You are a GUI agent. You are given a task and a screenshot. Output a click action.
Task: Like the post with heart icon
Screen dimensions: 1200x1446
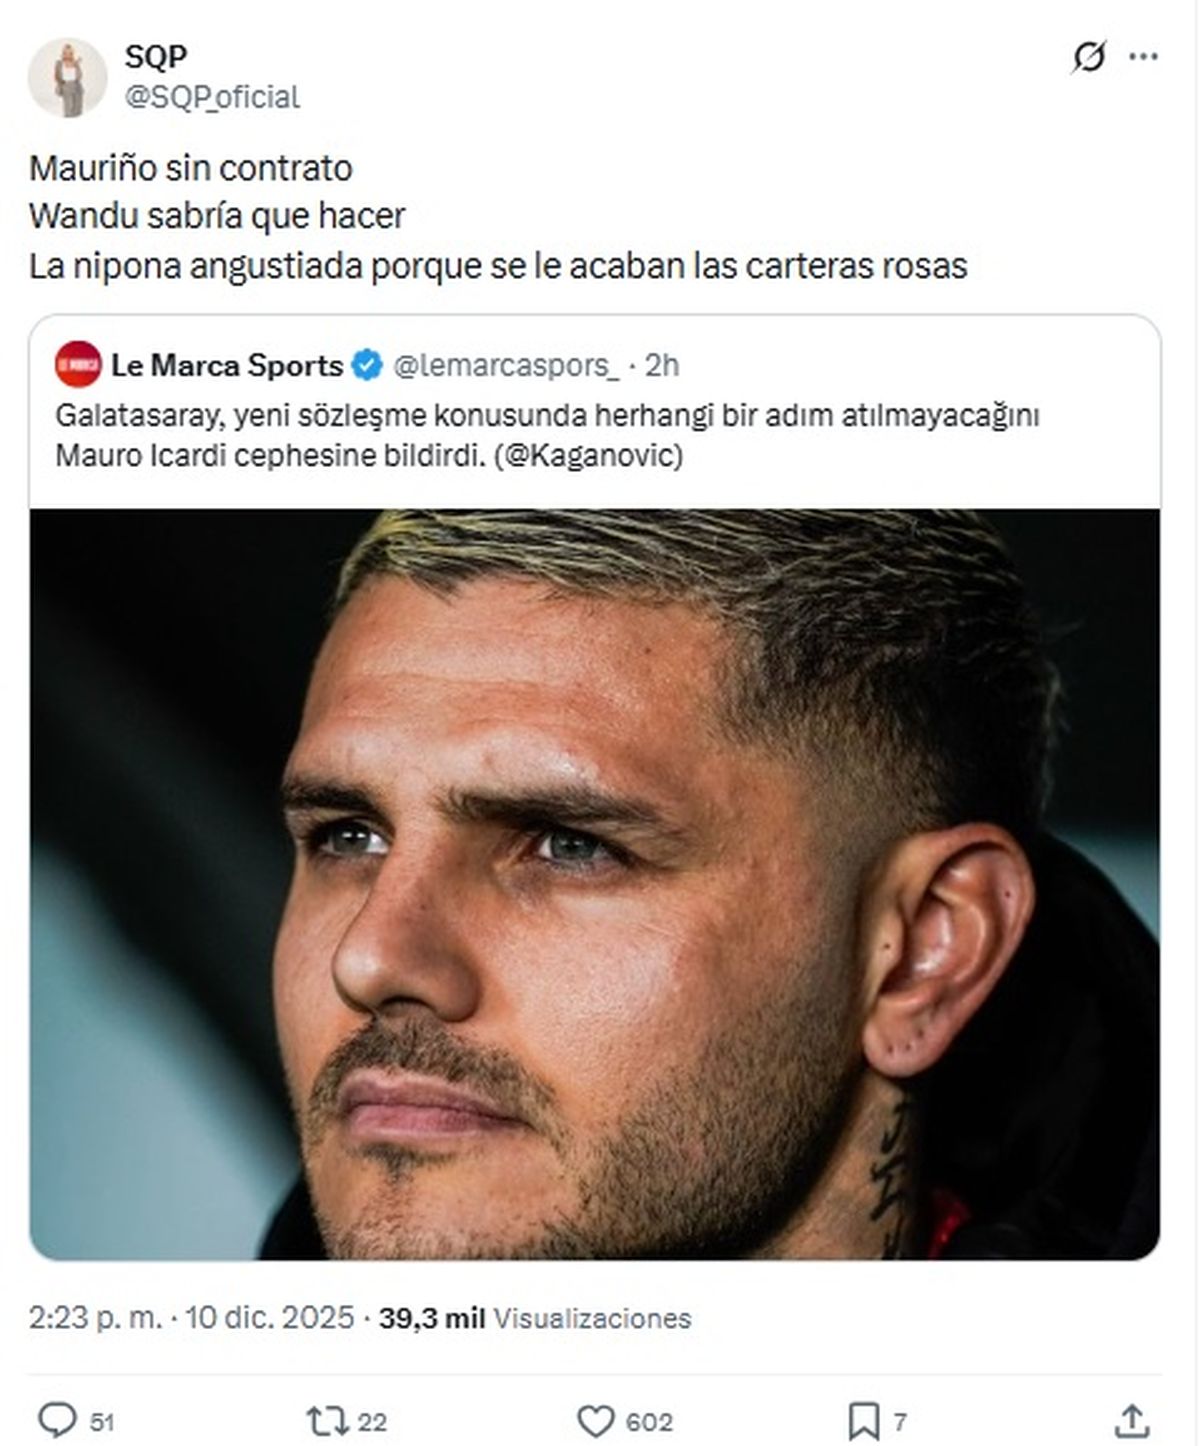click(596, 1421)
